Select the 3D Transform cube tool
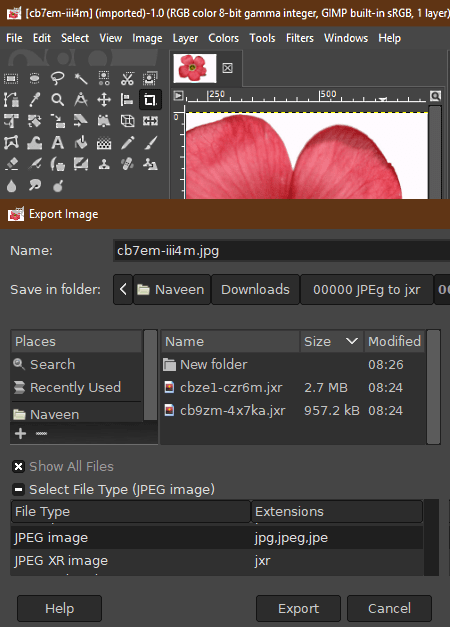This screenshot has width=450, height=627. coord(127,121)
